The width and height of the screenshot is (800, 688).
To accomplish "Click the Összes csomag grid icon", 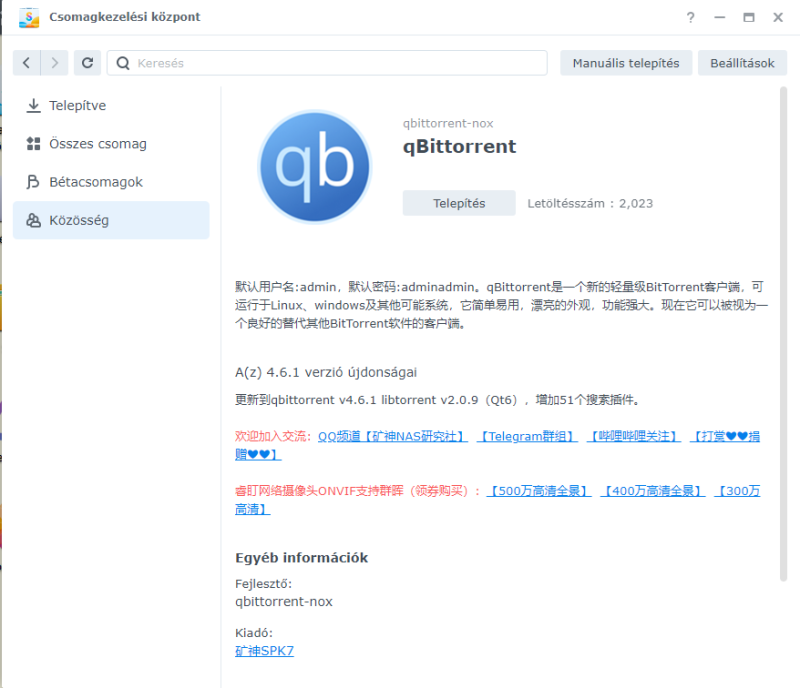I will pos(33,143).
